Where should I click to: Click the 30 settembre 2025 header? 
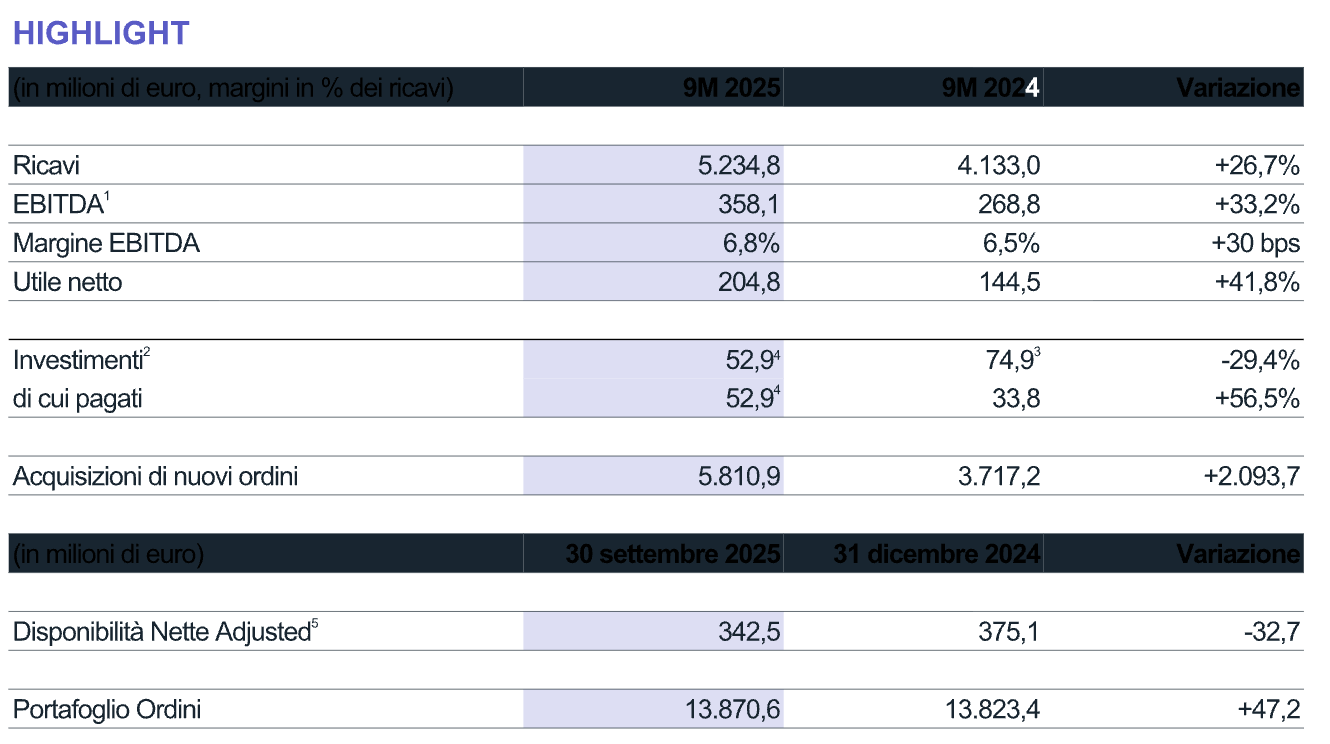[x=672, y=554]
